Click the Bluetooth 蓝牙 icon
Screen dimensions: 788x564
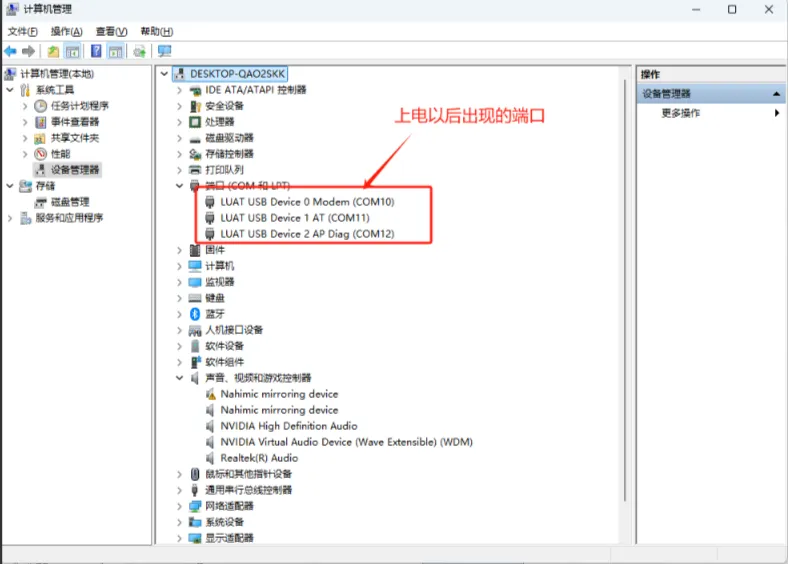tap(195, 314)
